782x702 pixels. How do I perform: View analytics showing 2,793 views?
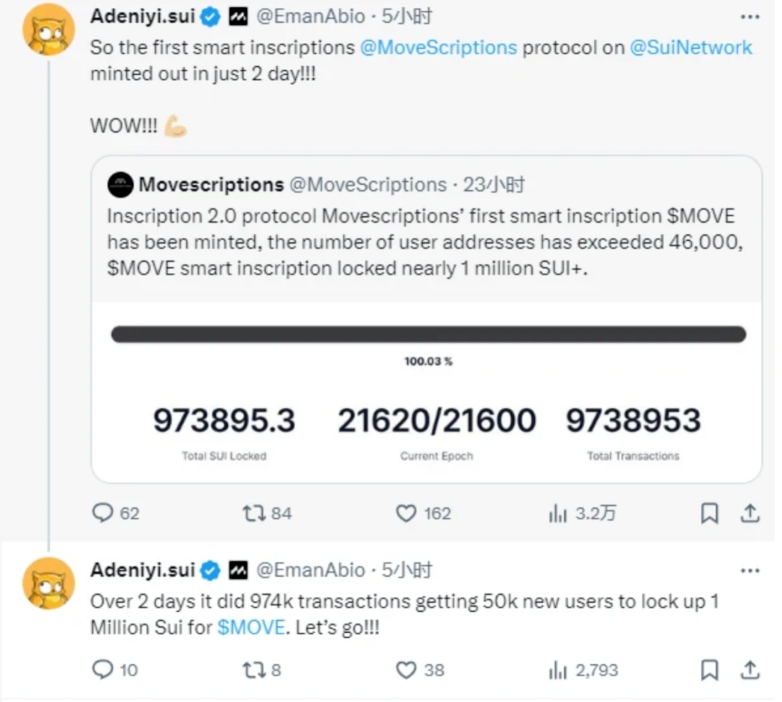(x=583, y=670)
